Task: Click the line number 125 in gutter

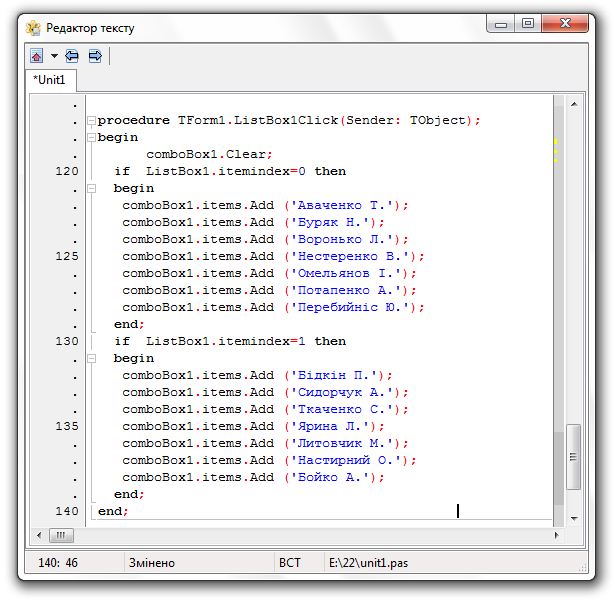Action: tap(67, 256)
